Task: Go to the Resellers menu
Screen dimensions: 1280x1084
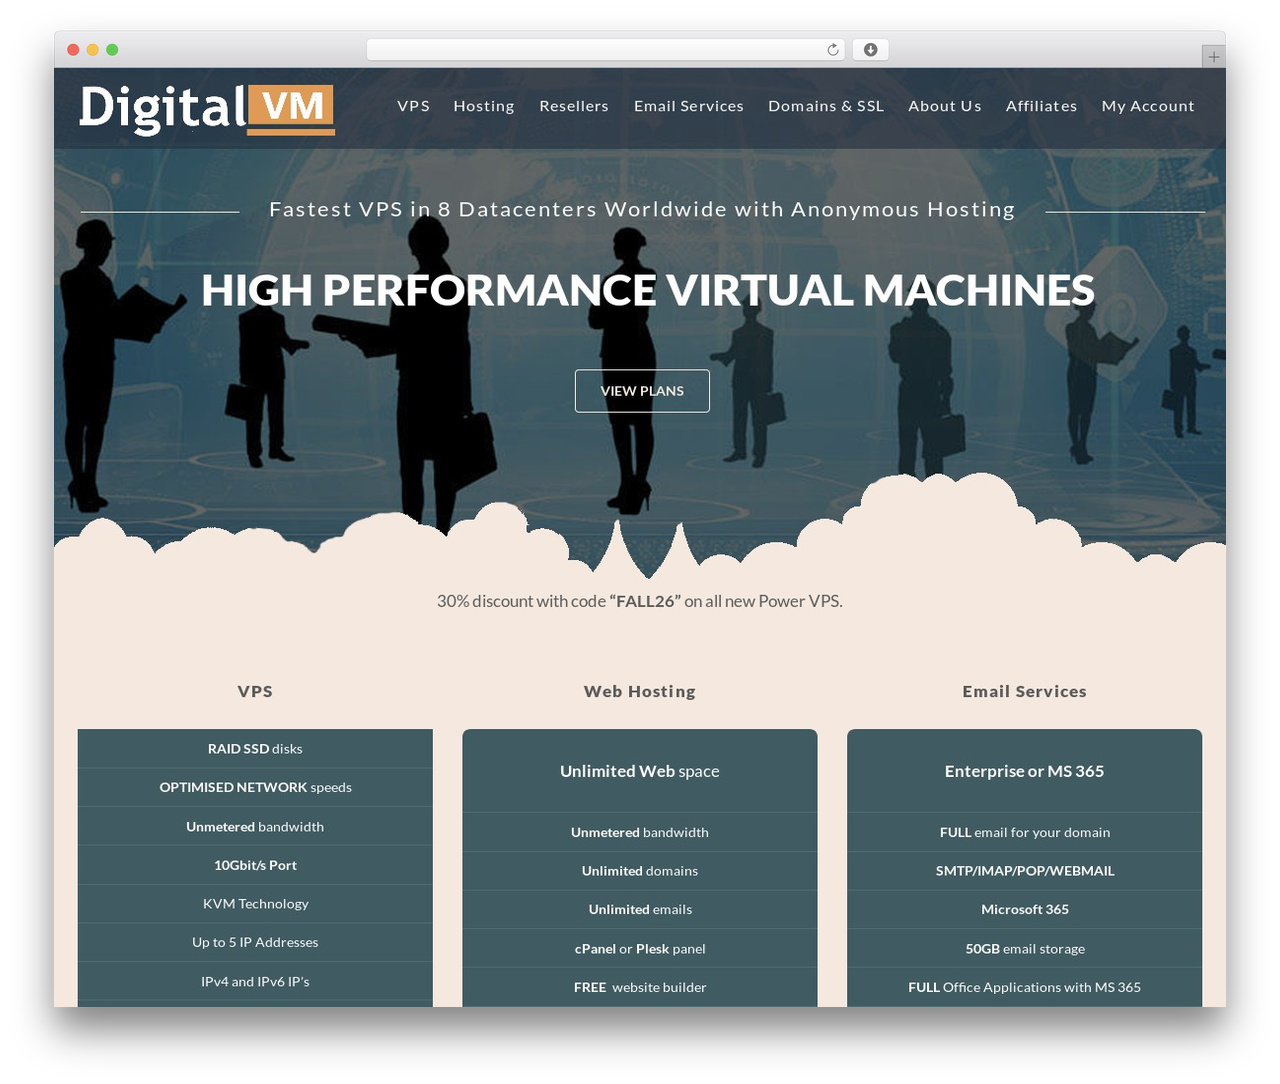Action: [x=574, y=106]
